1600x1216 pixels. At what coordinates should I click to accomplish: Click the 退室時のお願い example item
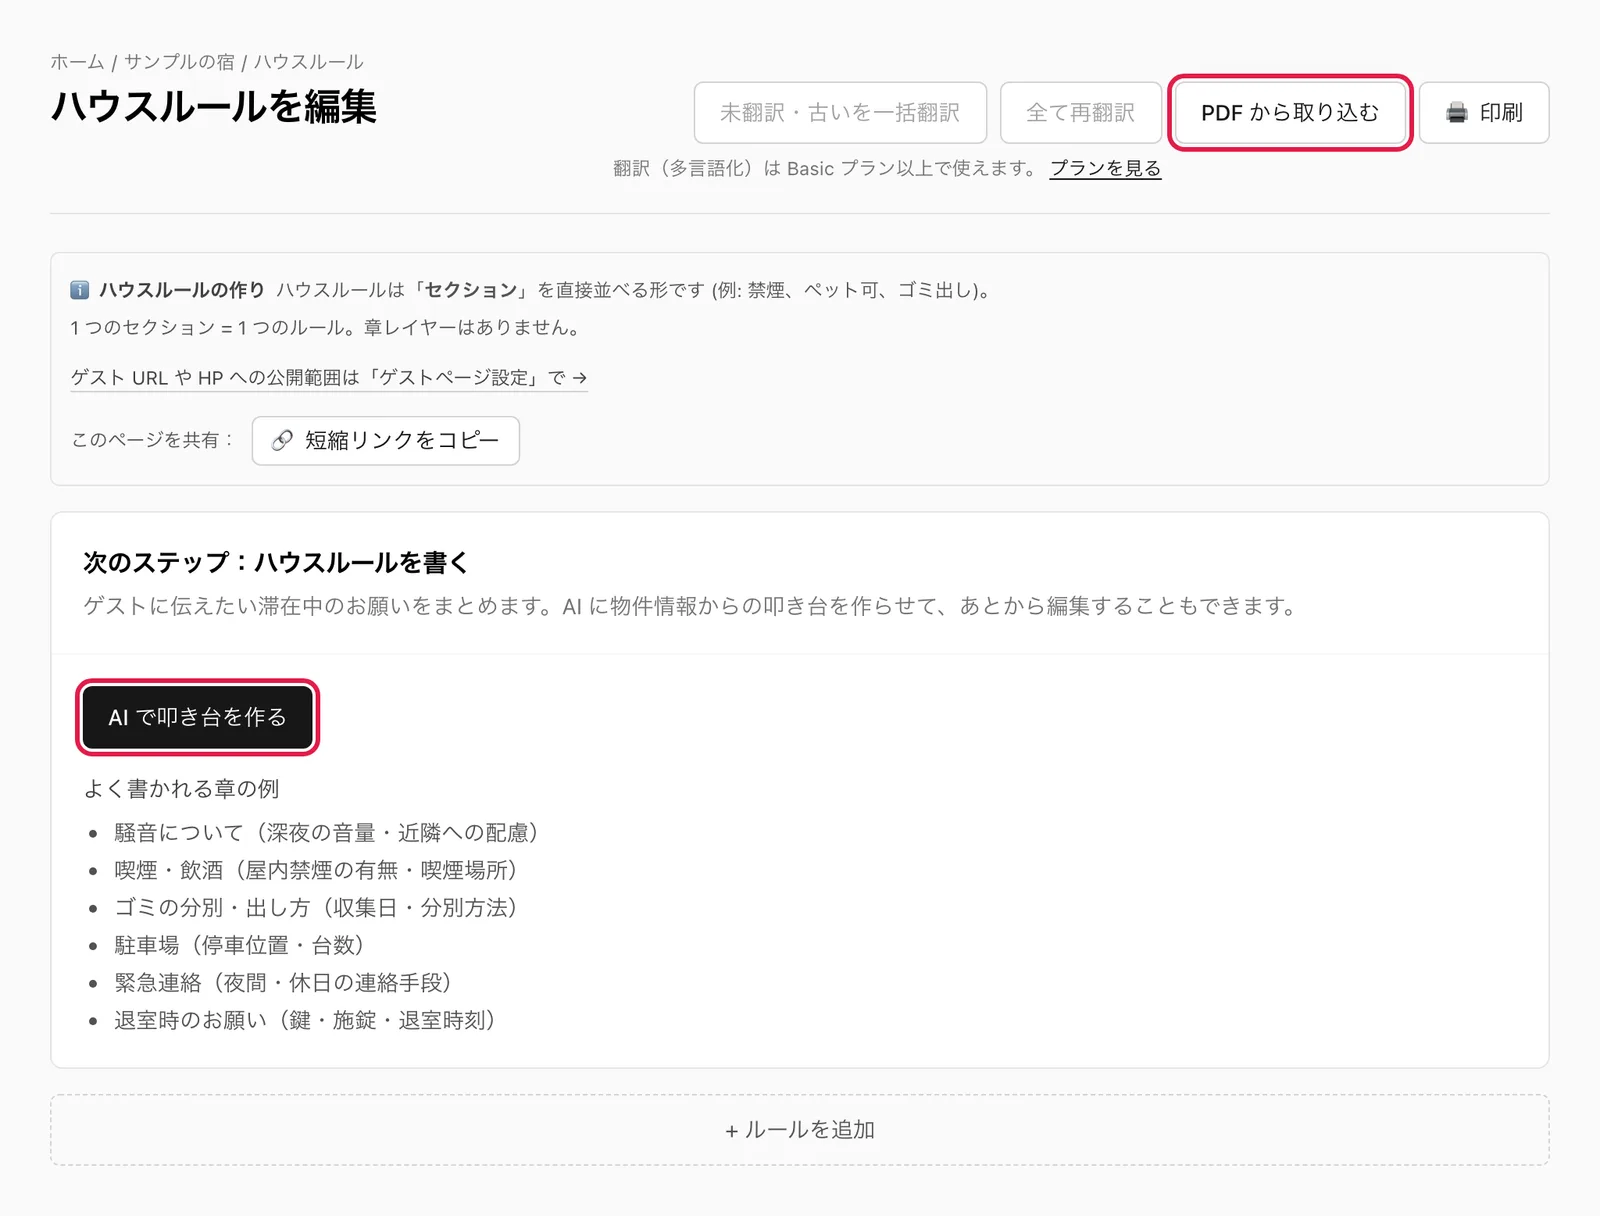click(305, 1021)
